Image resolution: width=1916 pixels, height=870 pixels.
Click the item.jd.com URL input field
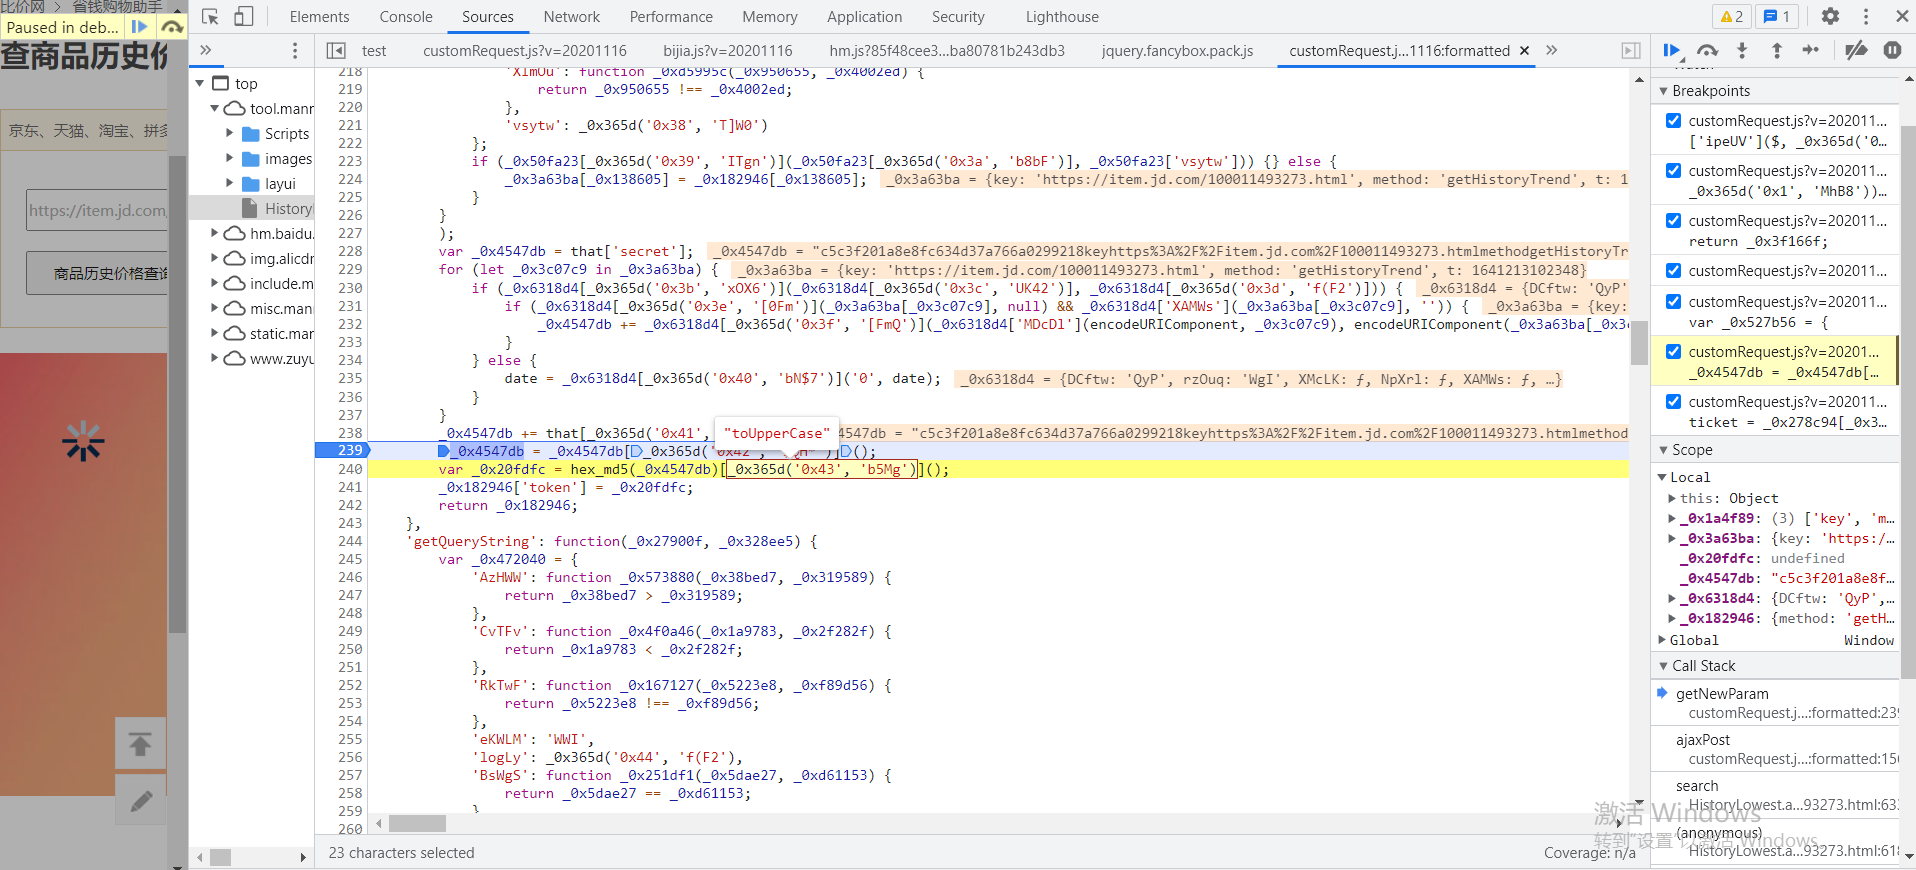click(97, 210)
